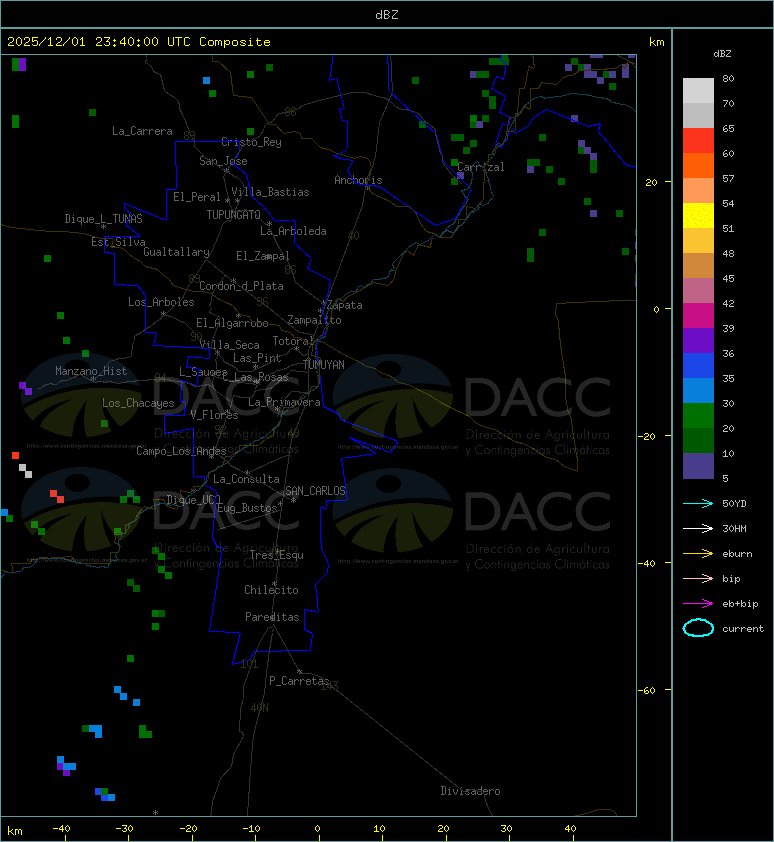Click the Tres_Esqu place label
The width and height of the screenshot is (774, 842).
click(277, 555)
